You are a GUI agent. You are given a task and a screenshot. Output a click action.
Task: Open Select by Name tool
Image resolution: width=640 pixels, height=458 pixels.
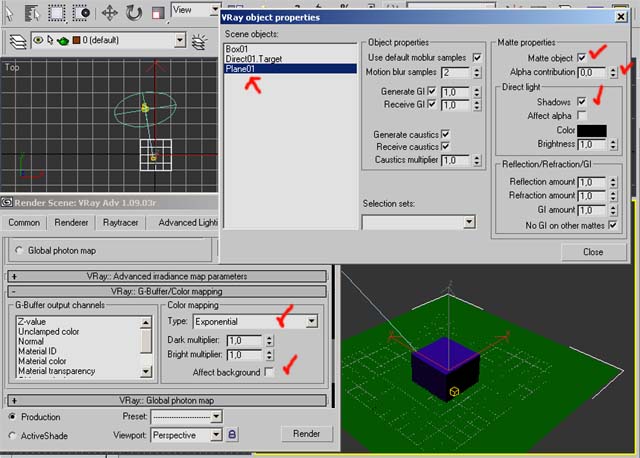pyautogui.click(x=32, y=13)
